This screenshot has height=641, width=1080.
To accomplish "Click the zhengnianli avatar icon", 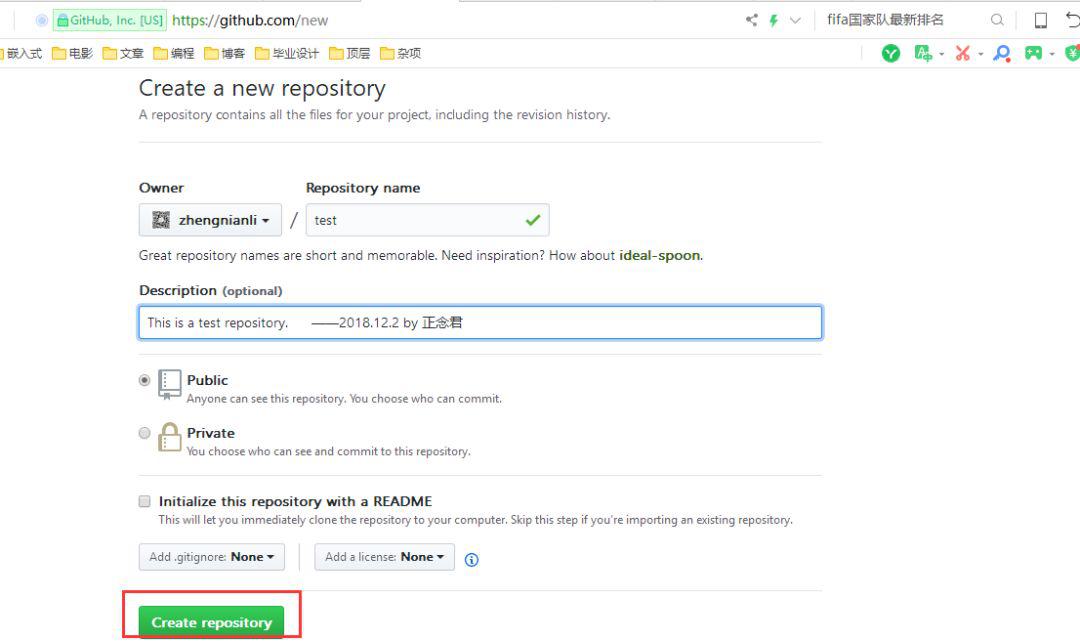I will (160, 220).
